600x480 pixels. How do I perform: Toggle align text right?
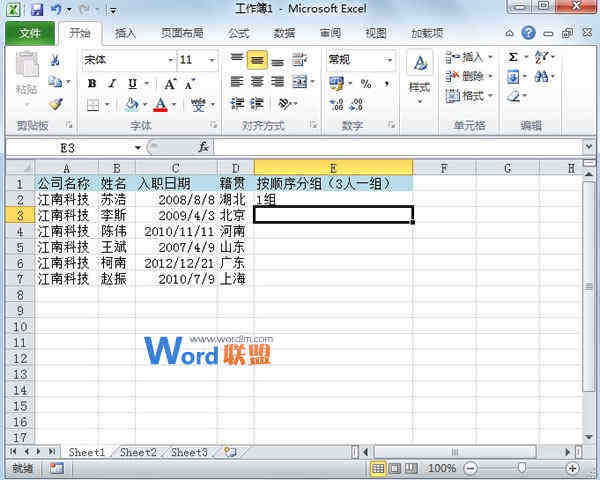click(x=277, y=82)
